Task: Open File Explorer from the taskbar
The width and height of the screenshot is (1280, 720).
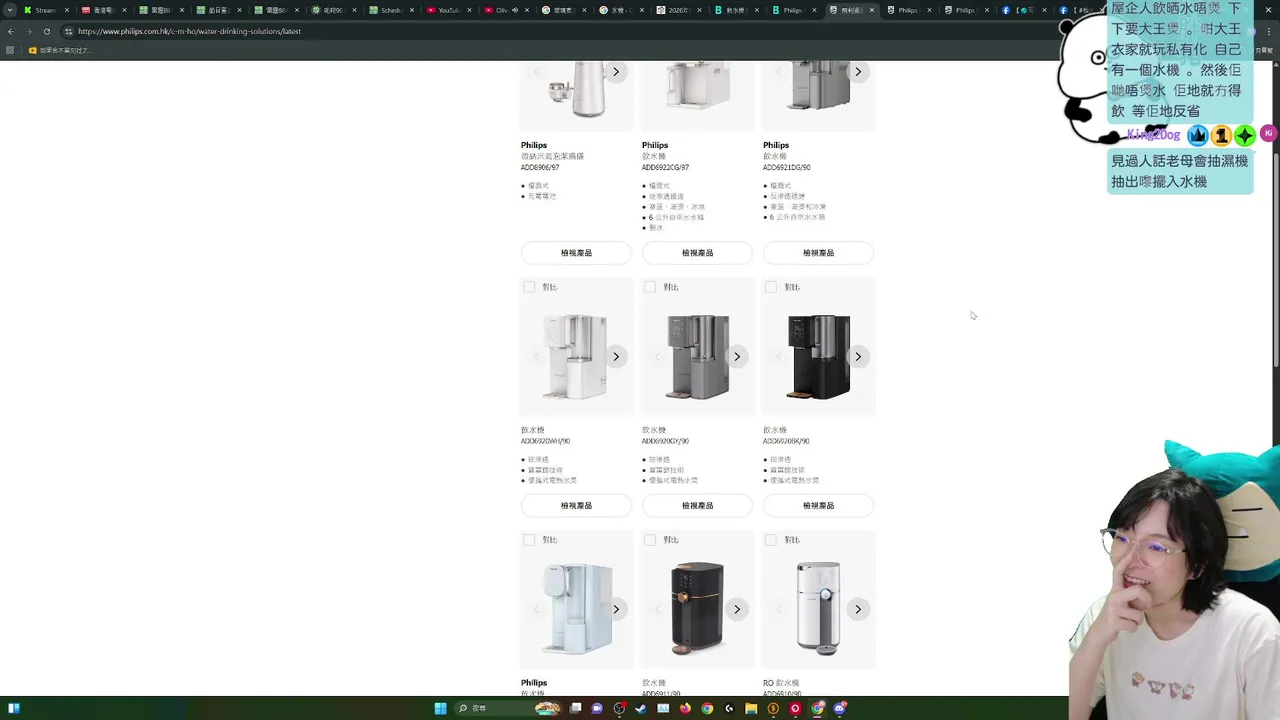Action: point(751,708)
